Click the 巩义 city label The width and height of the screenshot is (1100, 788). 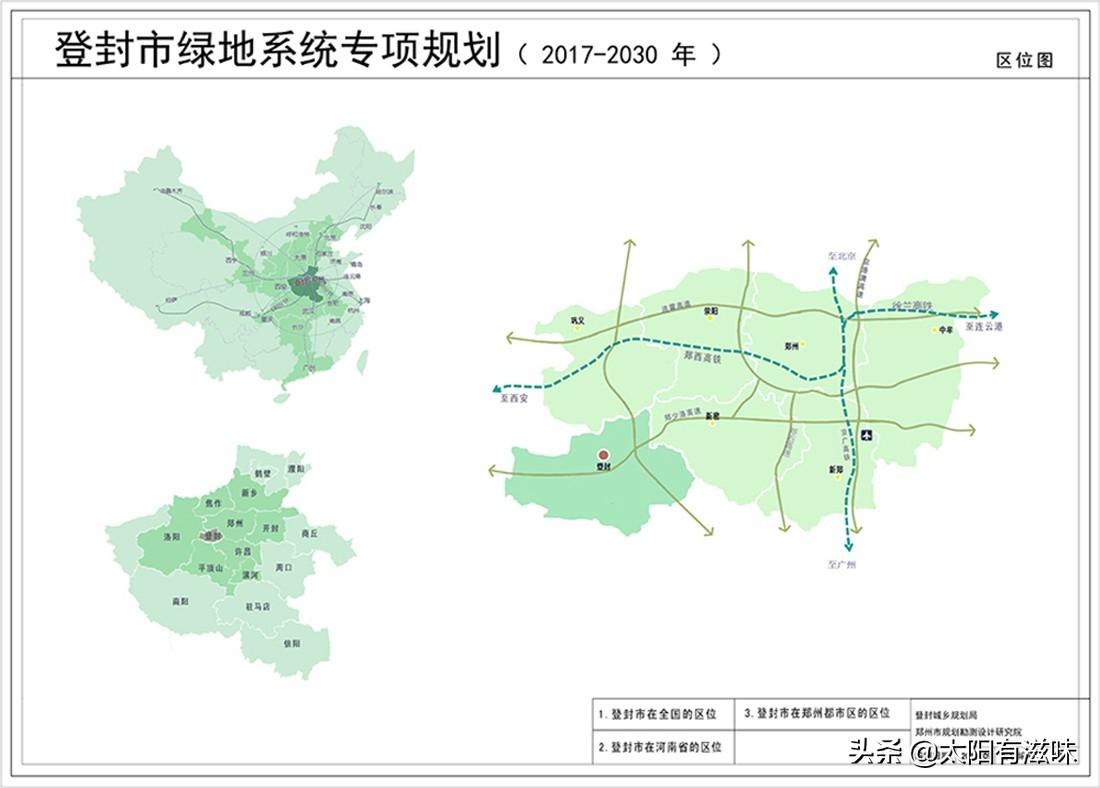[577, 321]
